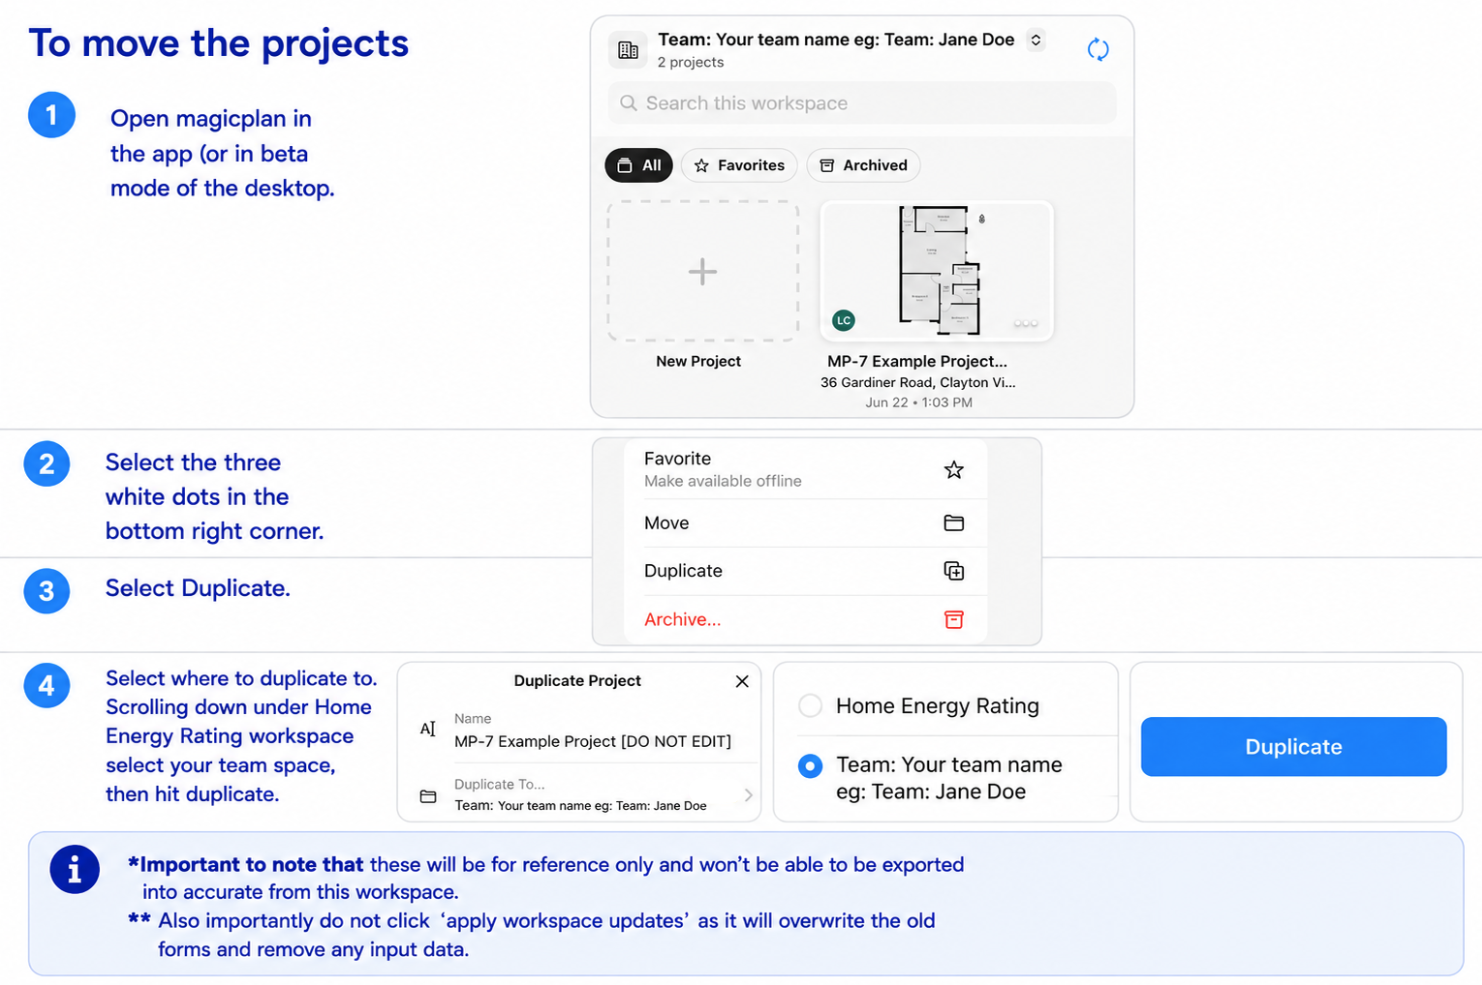The image size is (1482, 985).
Task: Click the workspace building icon
Action: coord(628,50)
